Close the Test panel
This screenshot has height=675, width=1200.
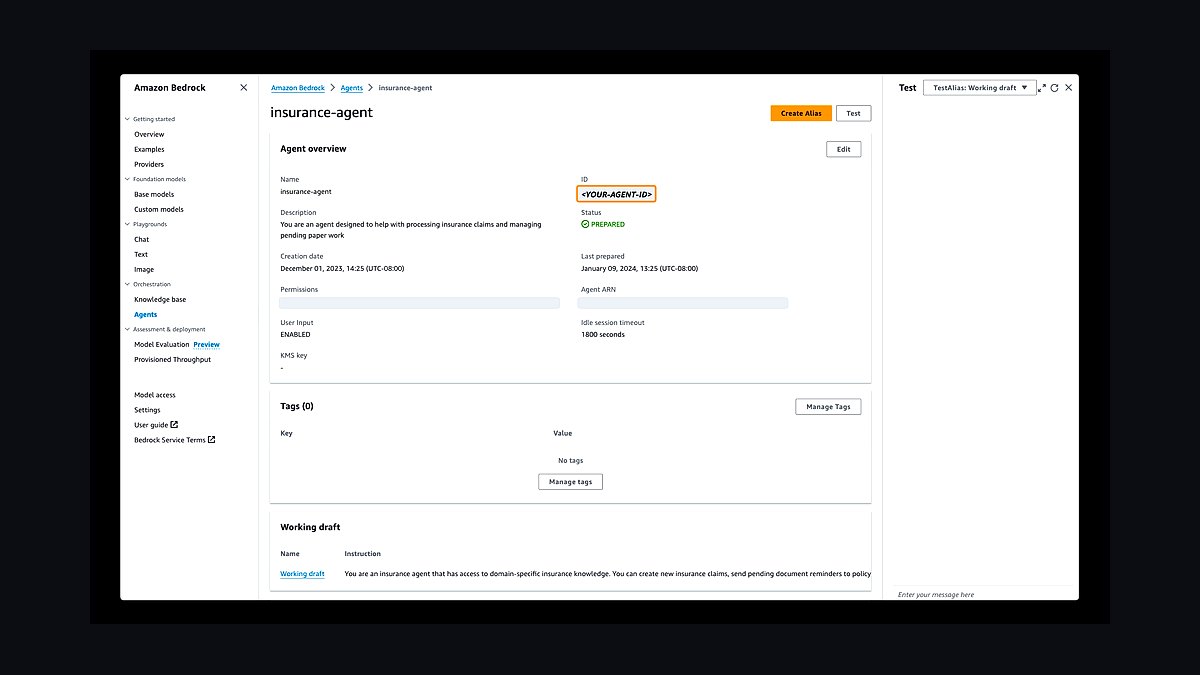coord(1068,88)
